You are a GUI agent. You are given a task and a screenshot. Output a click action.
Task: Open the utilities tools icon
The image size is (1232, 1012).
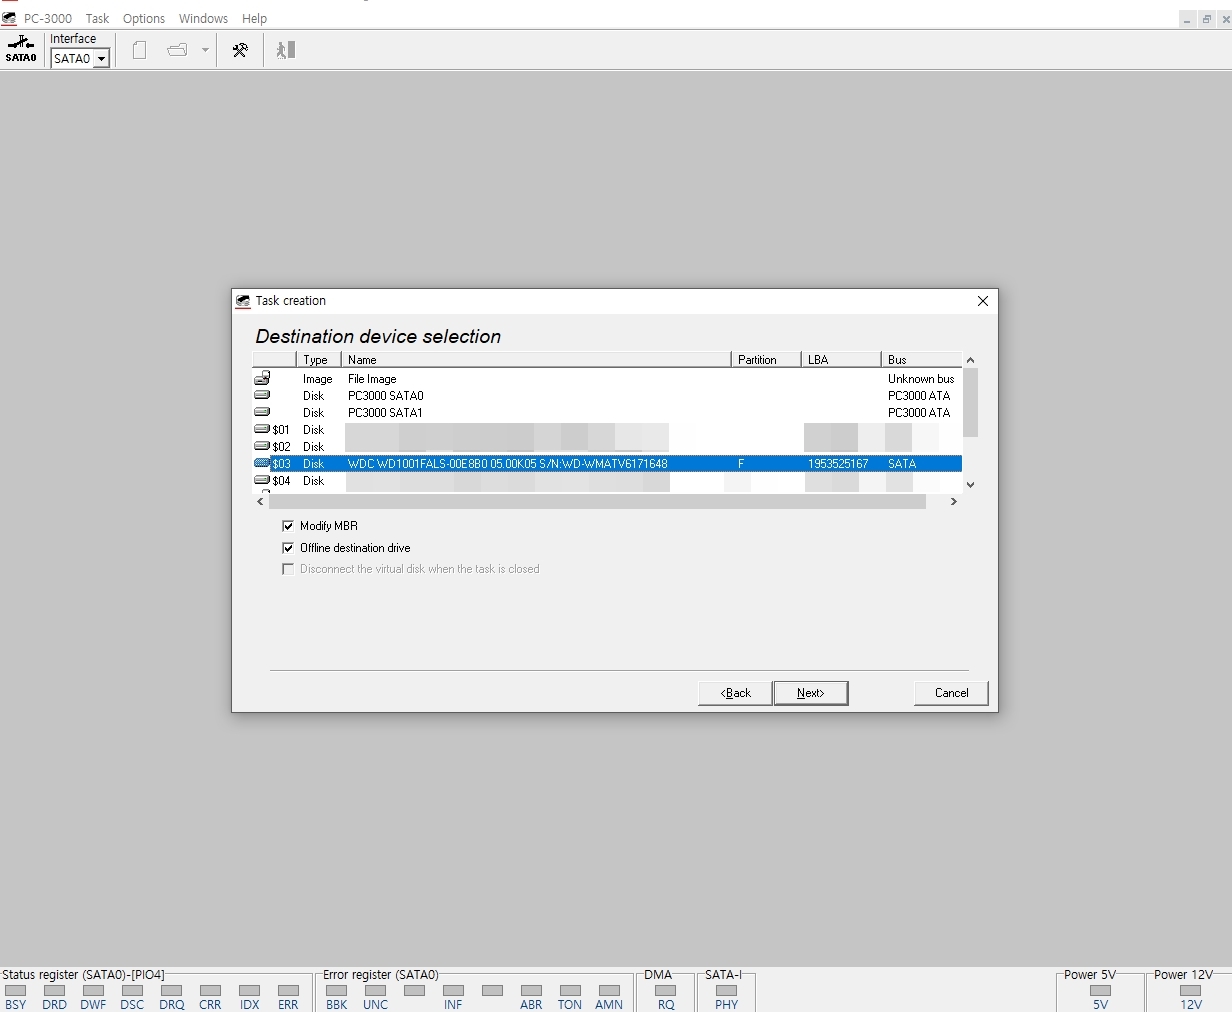(240, 50)
